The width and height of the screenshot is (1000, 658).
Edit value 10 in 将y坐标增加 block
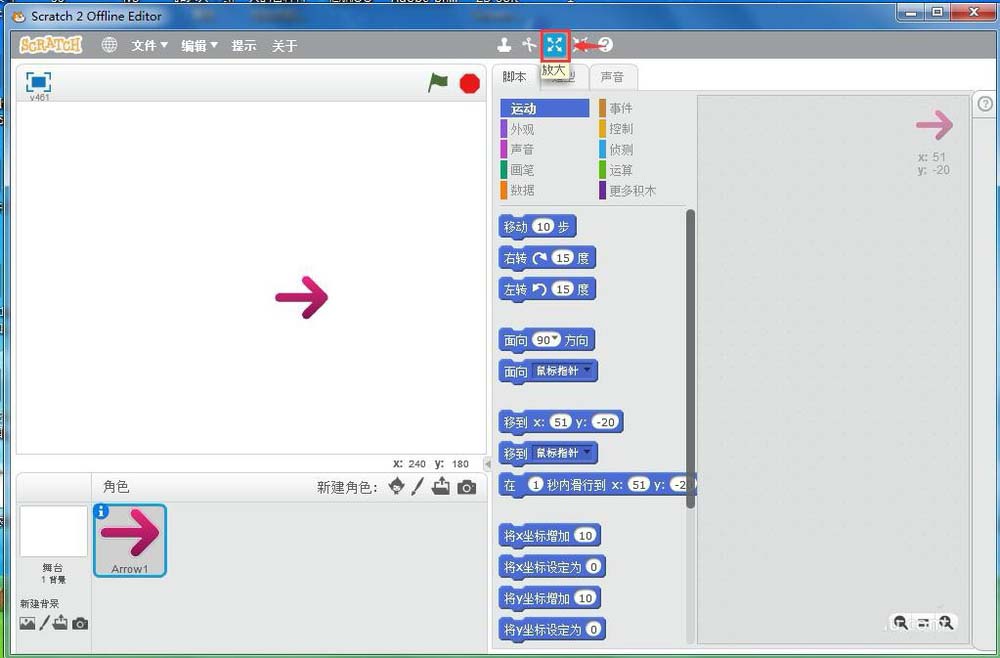click(585, 598)
